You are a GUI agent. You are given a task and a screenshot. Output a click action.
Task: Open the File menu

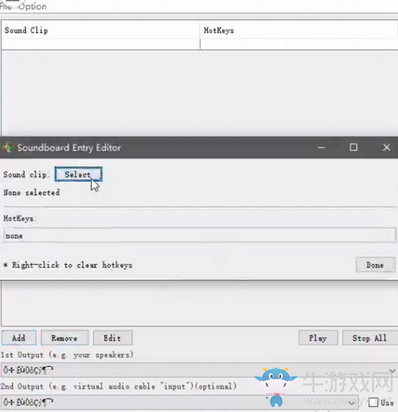pos(6,6)
